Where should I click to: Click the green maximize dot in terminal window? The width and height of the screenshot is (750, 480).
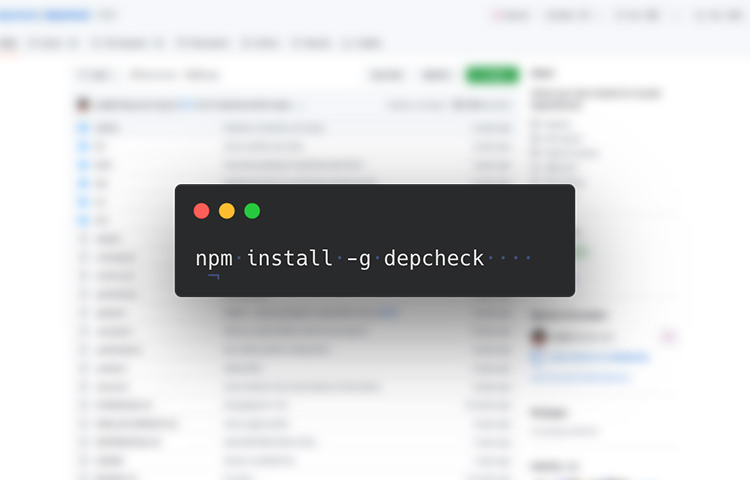coord(252,211)
